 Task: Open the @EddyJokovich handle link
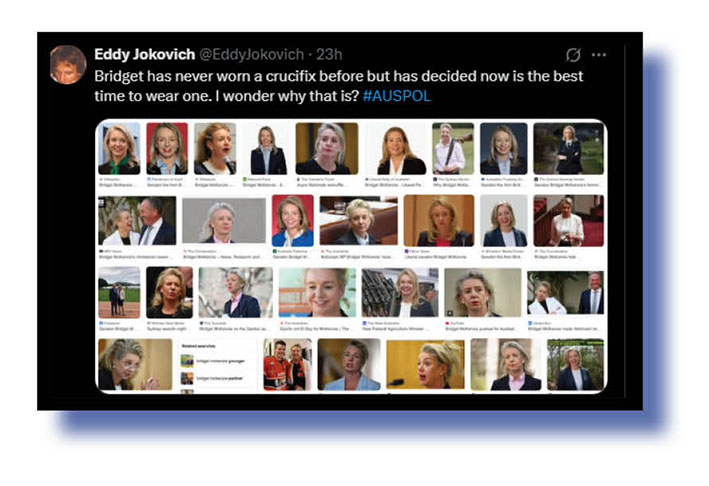pyautogui.click(x=251, y=54)
